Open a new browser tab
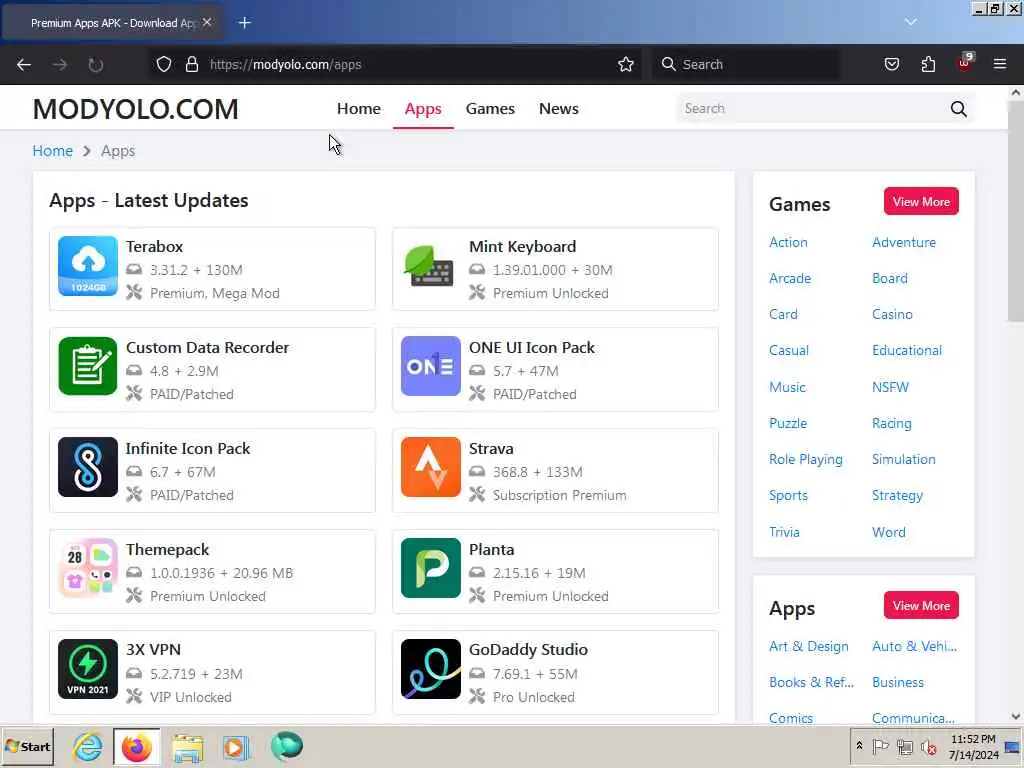The image size is (1024, 768). coord(244,23)
